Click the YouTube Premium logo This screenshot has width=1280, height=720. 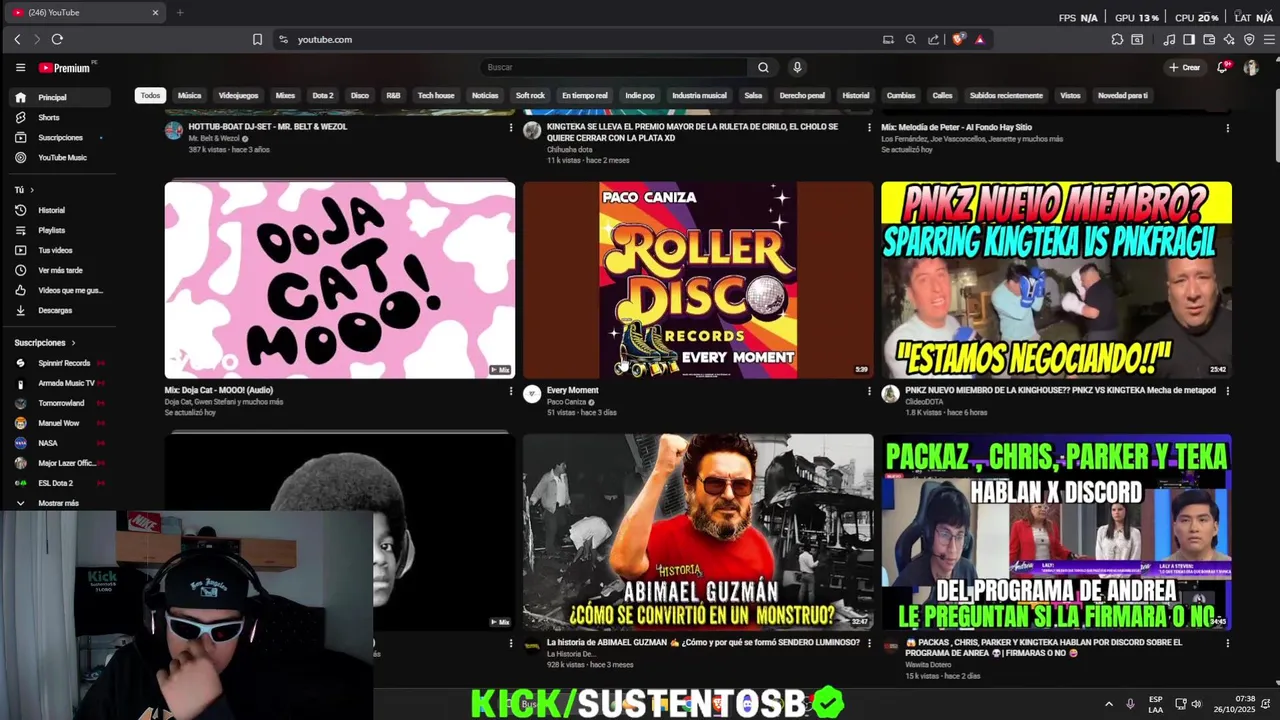point(66,68)
